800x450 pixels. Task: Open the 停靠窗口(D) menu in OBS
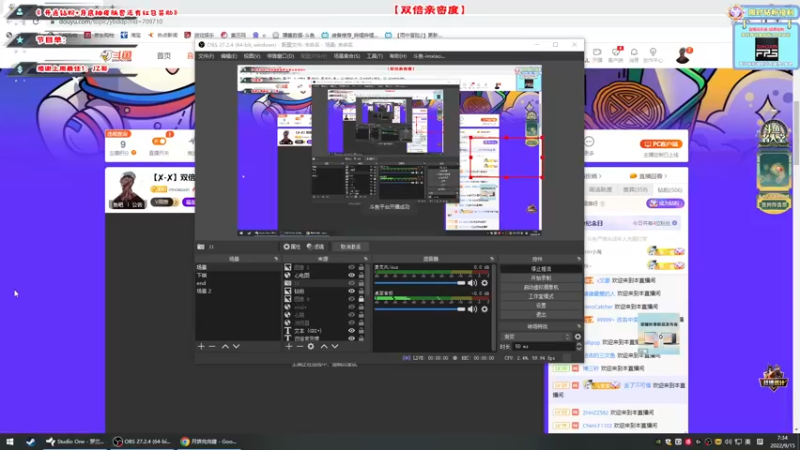[280, 56]
